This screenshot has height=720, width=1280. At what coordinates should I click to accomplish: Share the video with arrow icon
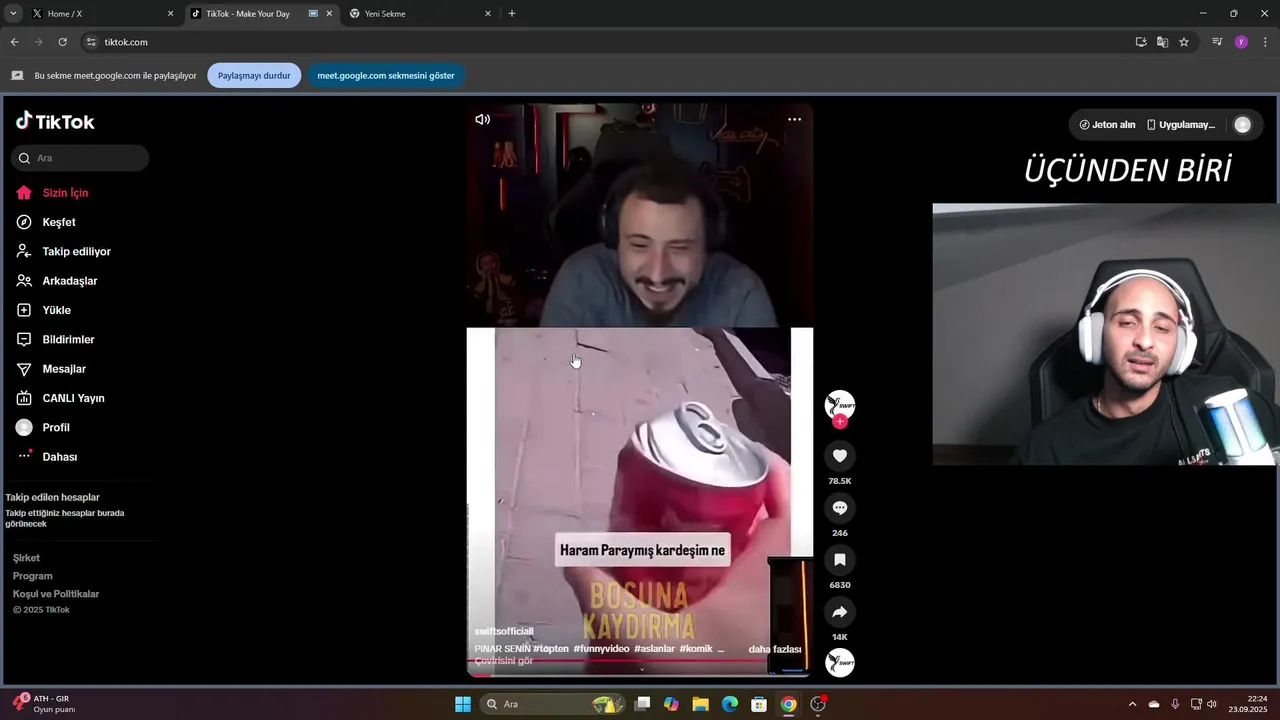[x=840, y=612]
